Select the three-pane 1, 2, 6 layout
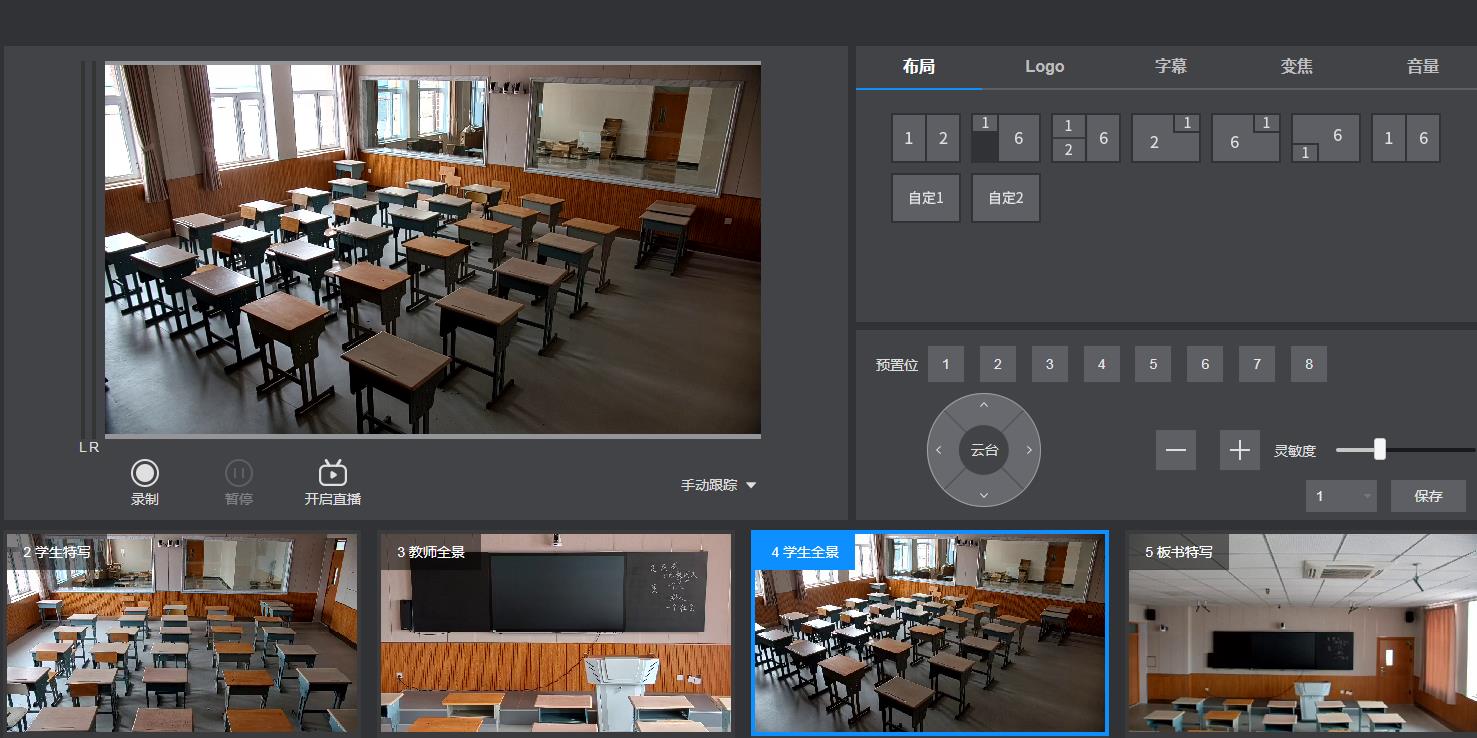1477x738 pixels. pos(1085,138)
